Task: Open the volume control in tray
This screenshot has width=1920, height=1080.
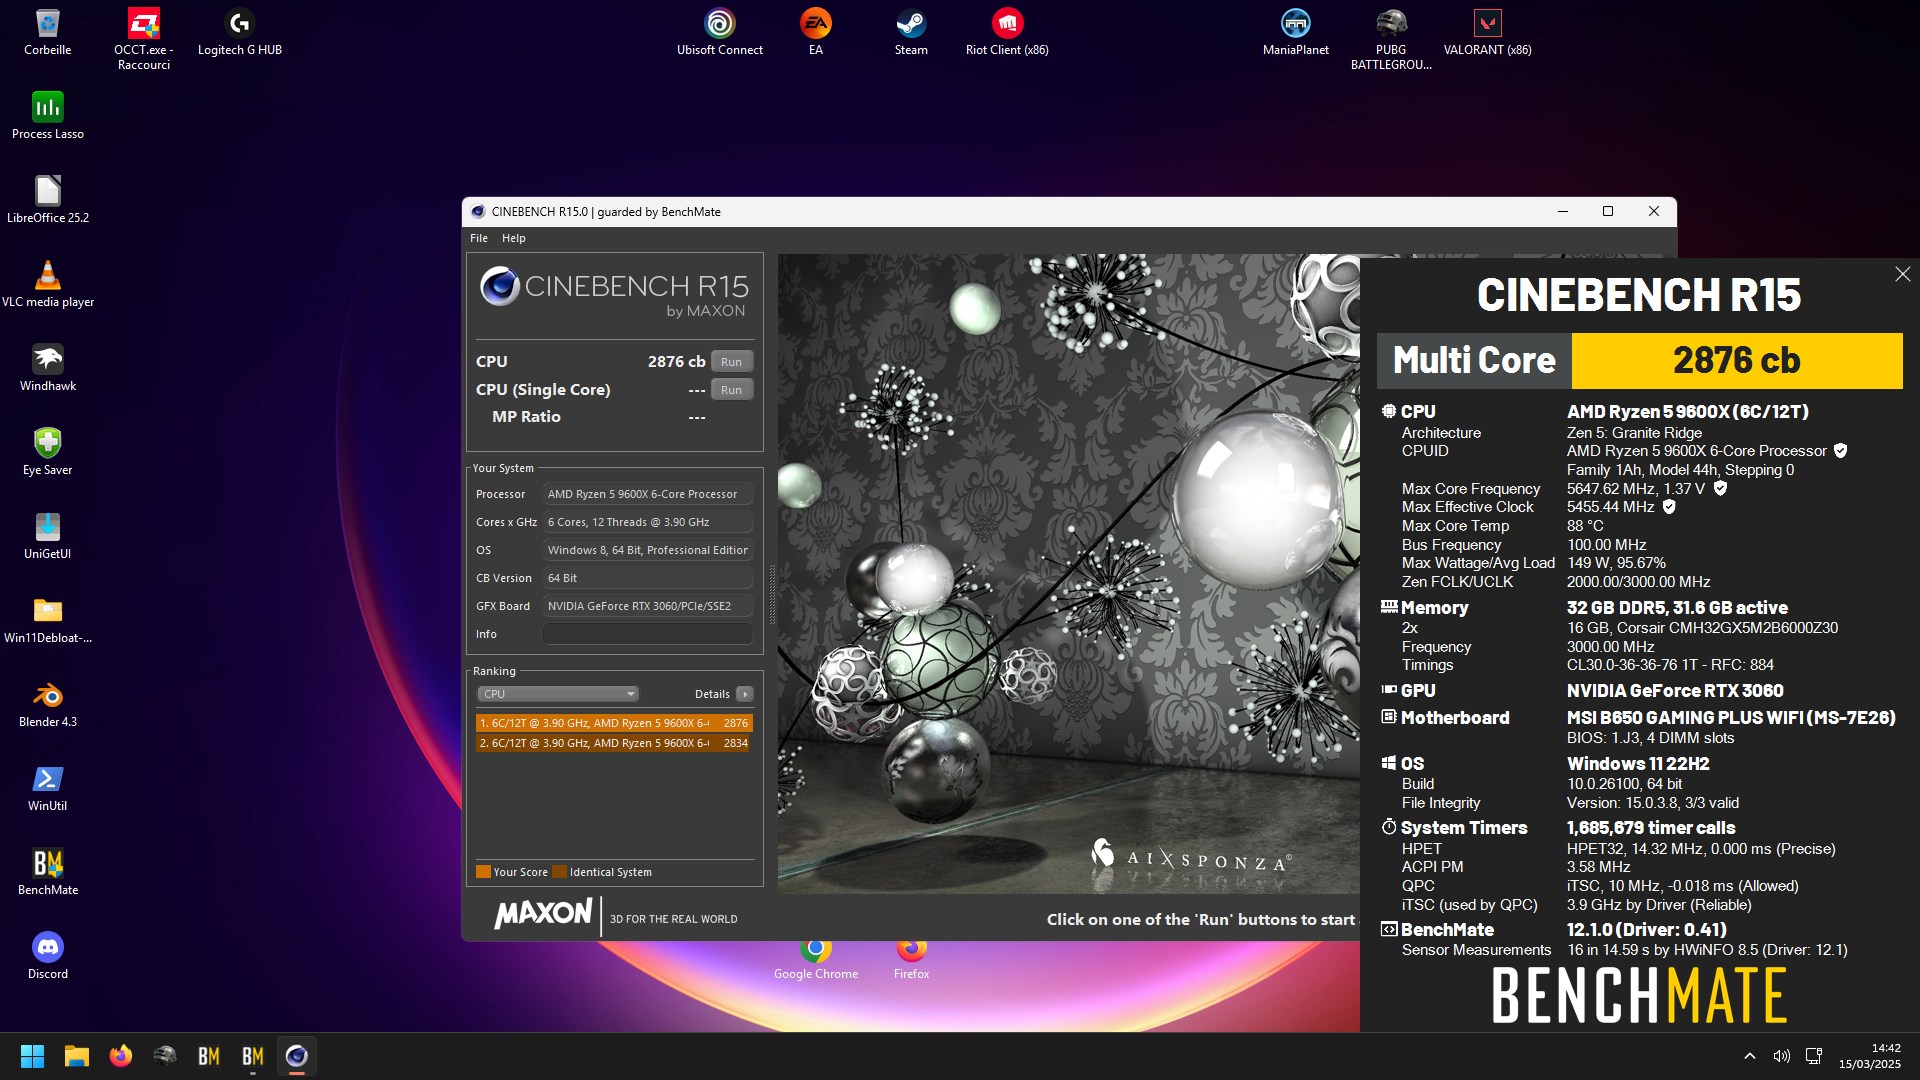Action: (x=1781, y=1056)
